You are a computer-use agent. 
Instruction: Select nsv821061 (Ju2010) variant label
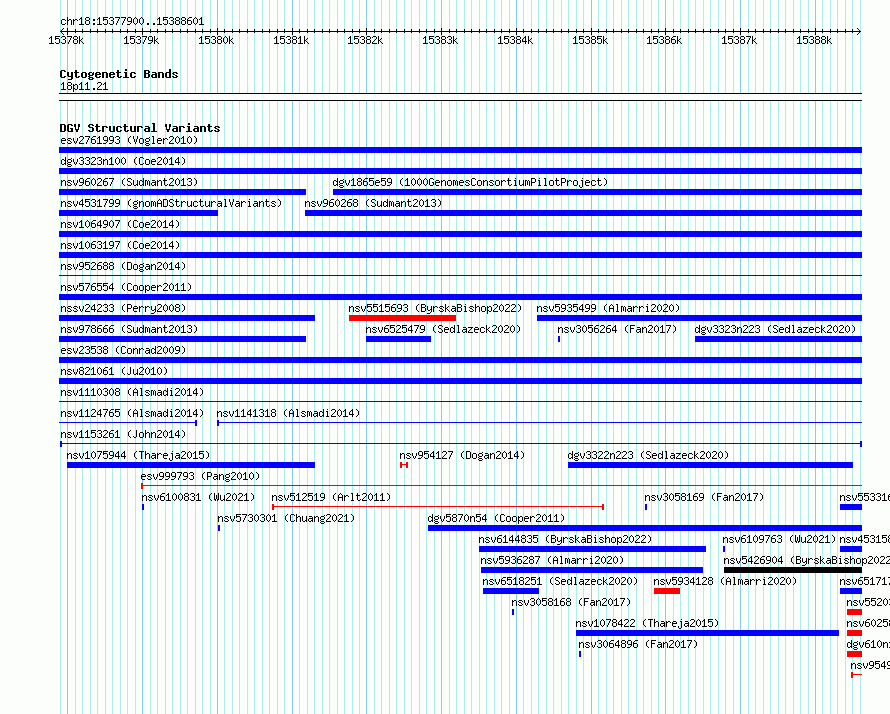point(114,371)
